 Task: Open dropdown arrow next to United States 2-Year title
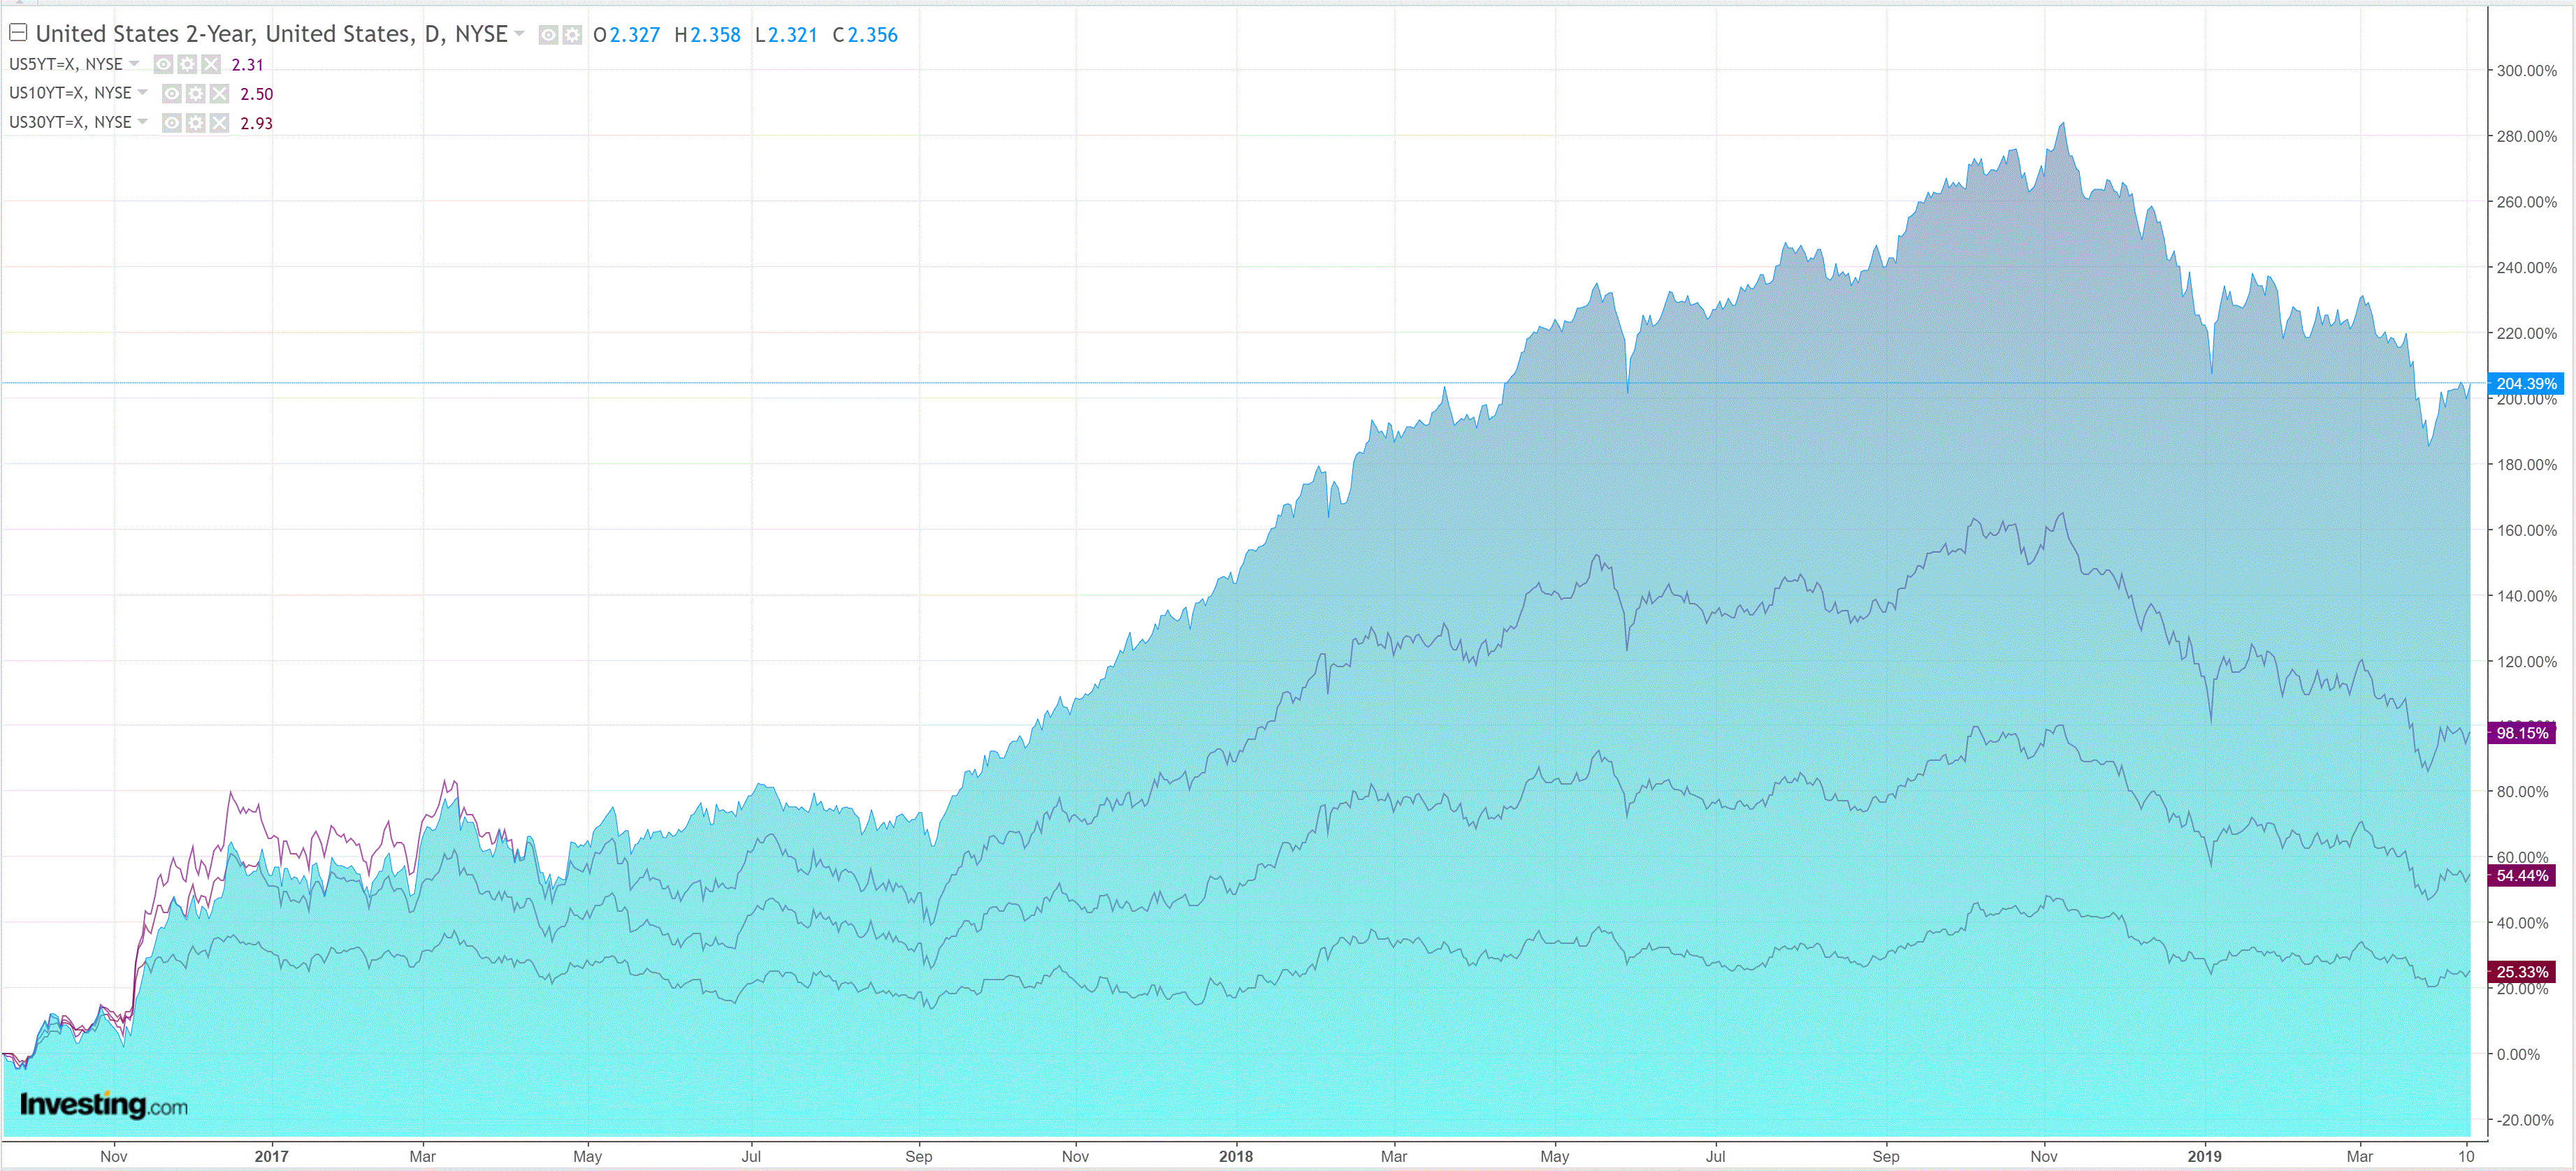pyautogui.click(x=519, y=34)
